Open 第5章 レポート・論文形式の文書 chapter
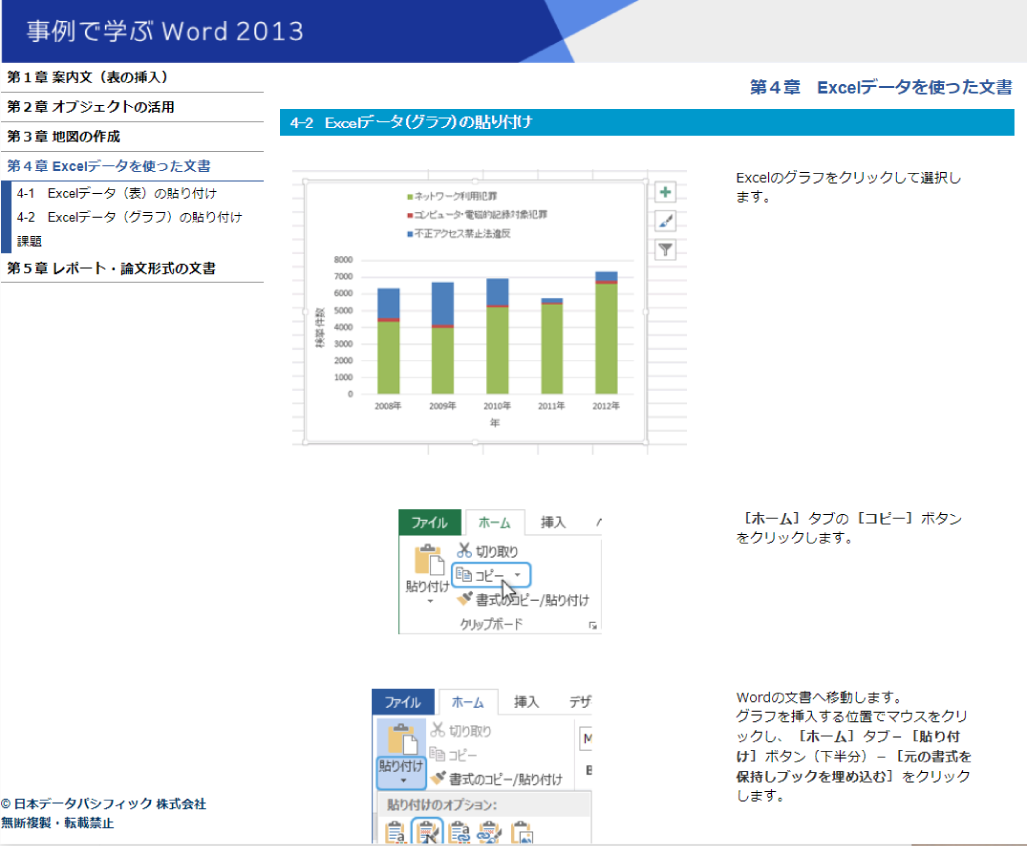 tap(132, 268)
